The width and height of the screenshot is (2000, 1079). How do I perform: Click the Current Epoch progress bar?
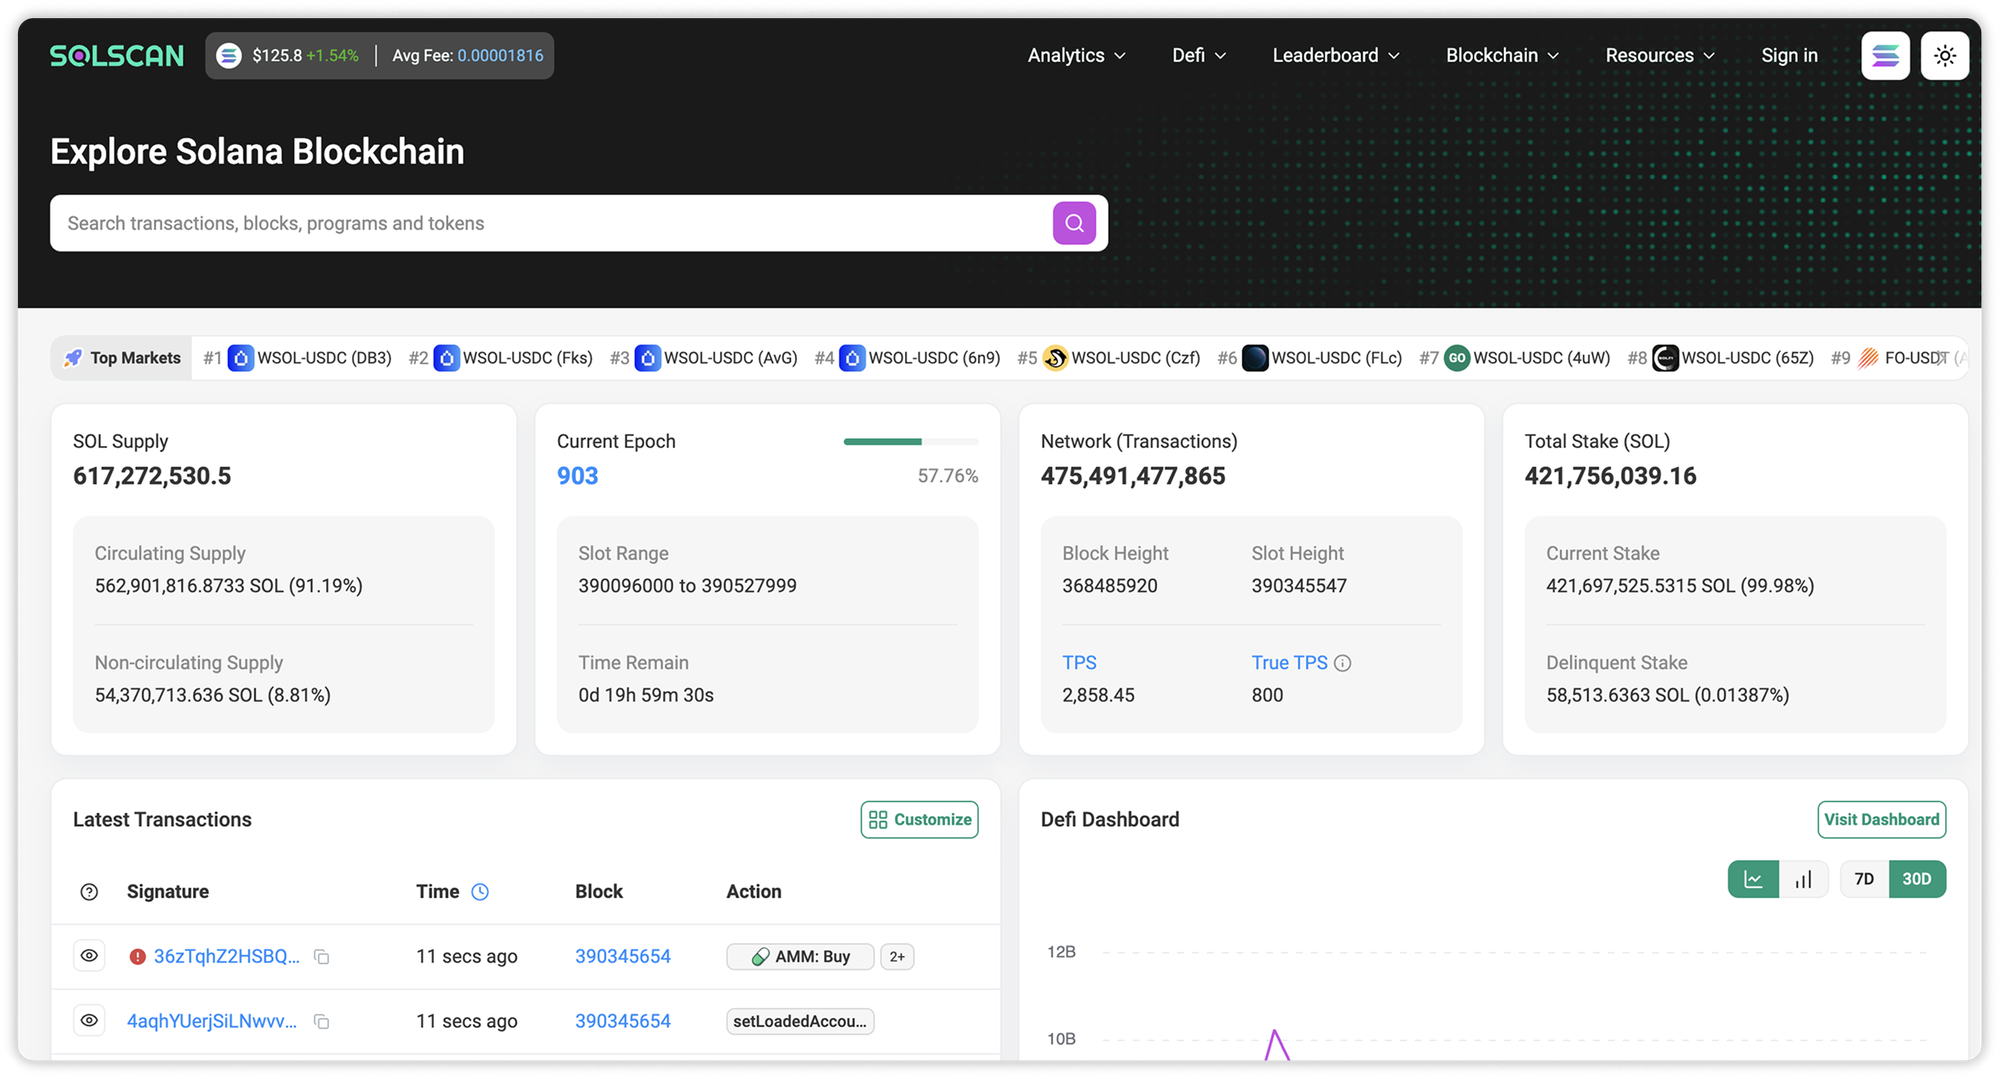911,441
